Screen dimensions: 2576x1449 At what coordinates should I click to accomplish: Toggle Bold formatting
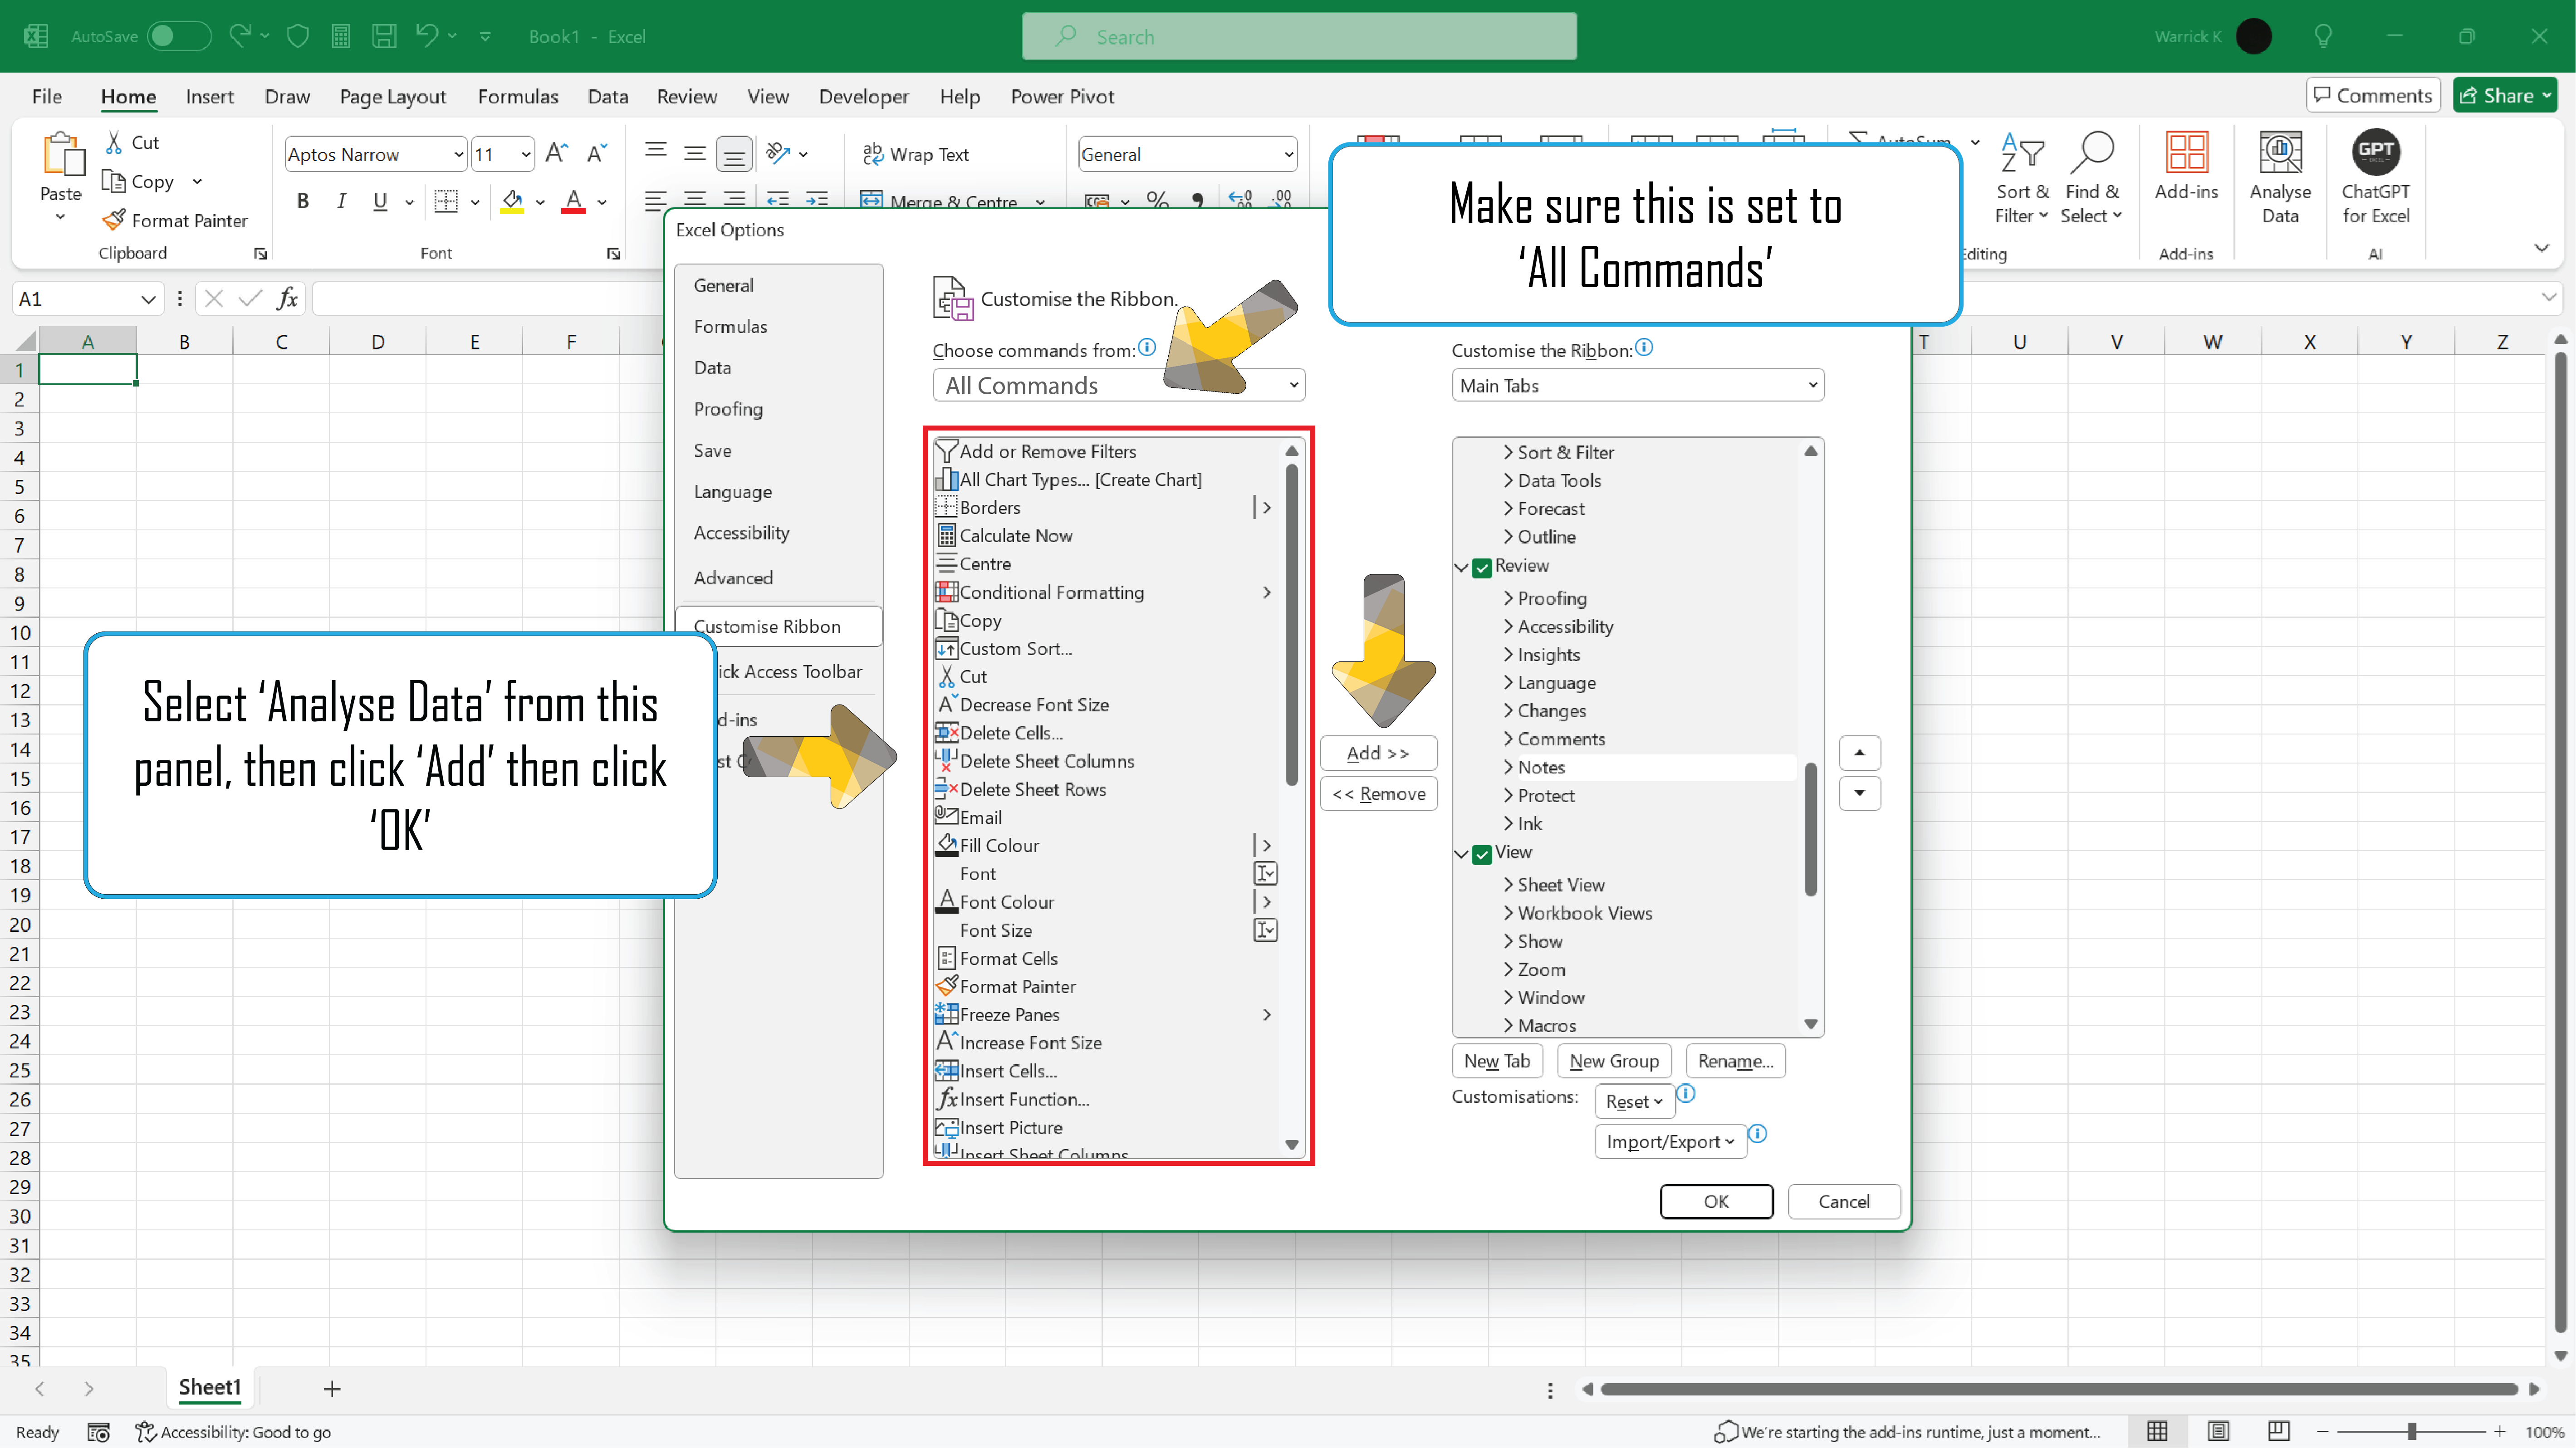(302, 202)
